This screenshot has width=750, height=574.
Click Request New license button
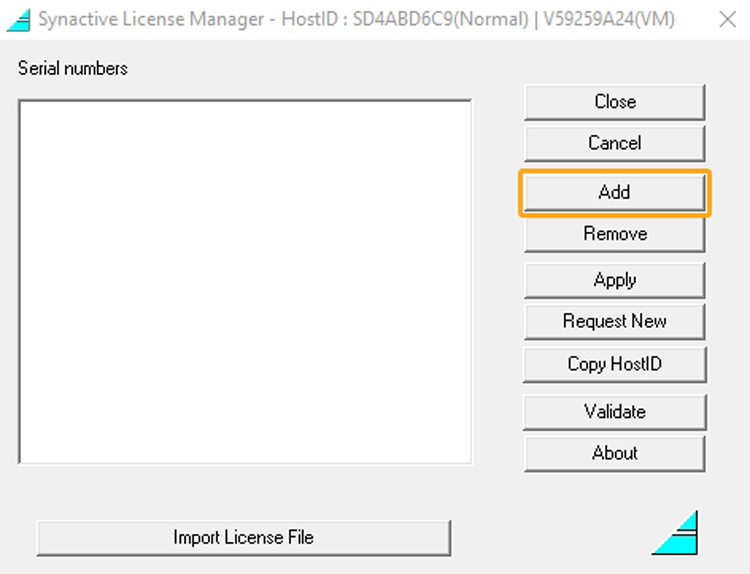[x=615, y=321]
